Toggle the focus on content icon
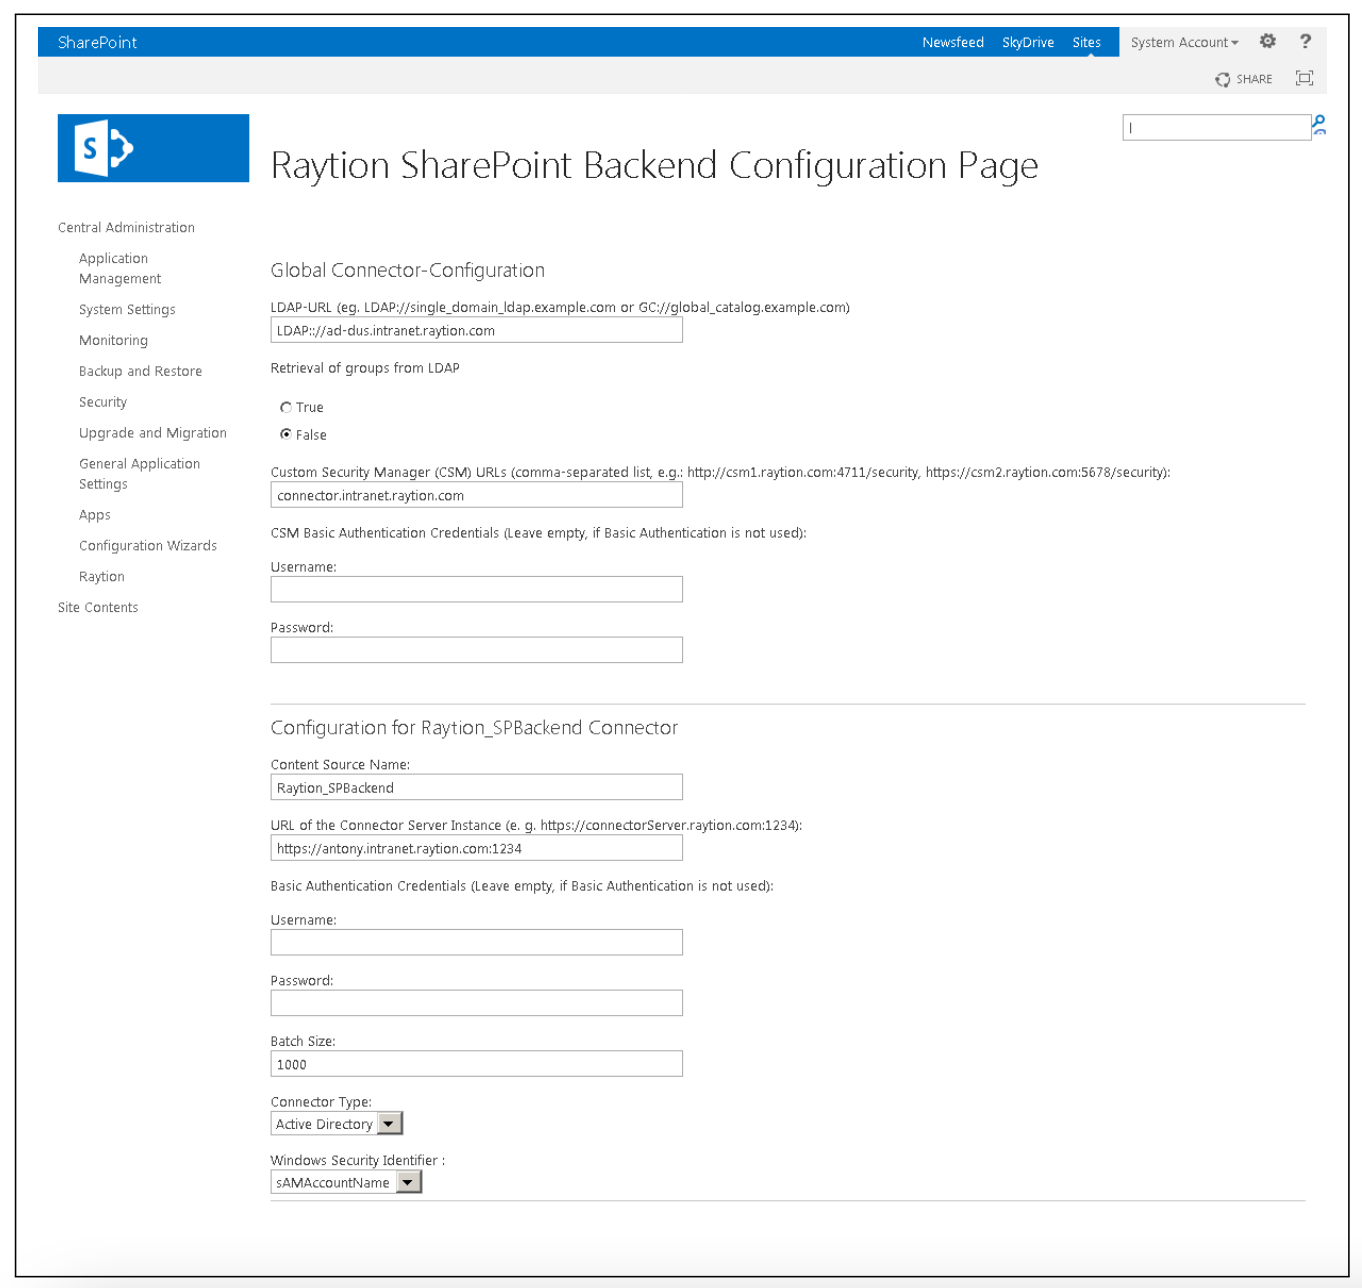Screen dimensions: 1362x1288 tap(1304, 78)
